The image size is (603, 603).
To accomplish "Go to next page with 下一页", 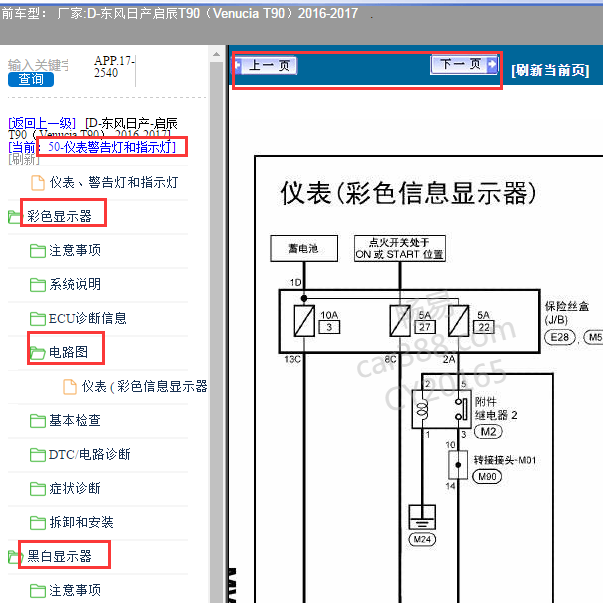I will point(464,64).
